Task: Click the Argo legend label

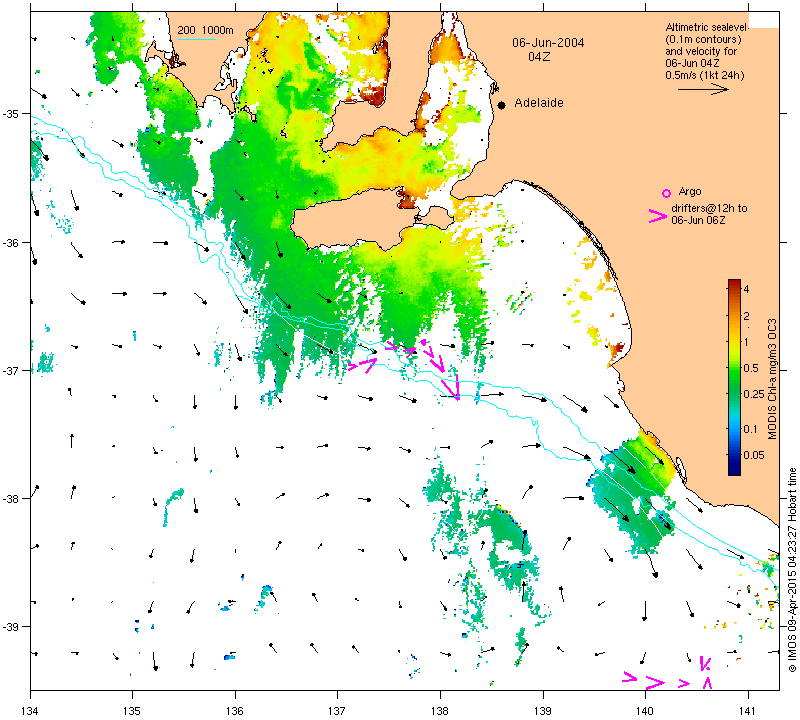Action: click(690, 192)
